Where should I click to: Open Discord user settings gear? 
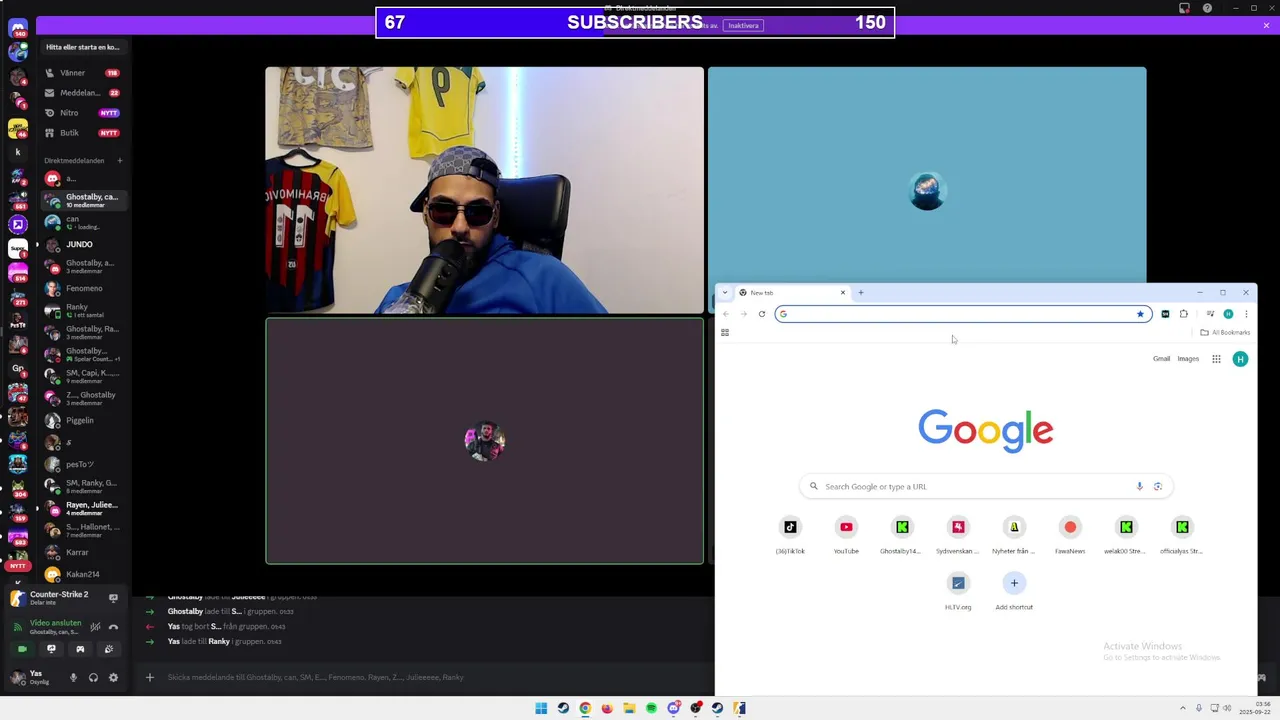tap(113, 678)
